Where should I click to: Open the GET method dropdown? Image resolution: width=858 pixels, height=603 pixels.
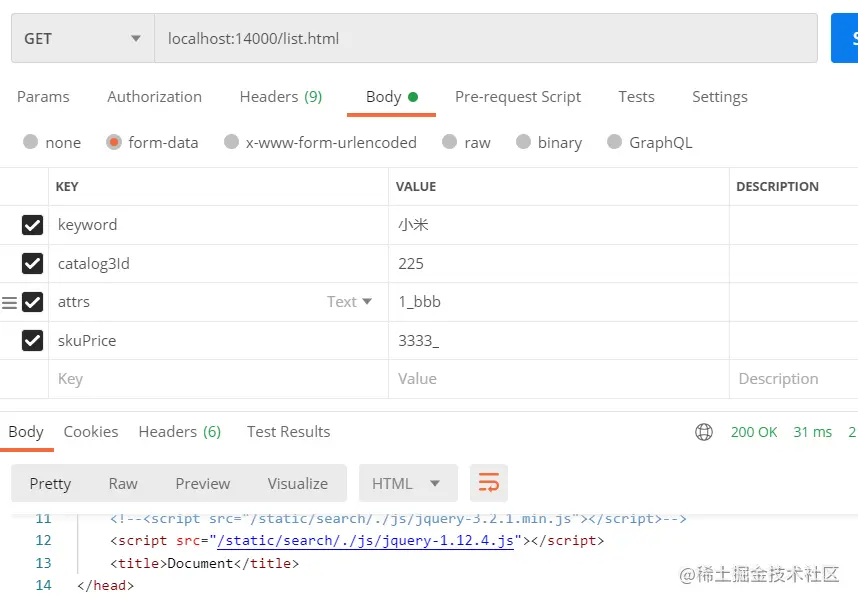coord(83,38)
